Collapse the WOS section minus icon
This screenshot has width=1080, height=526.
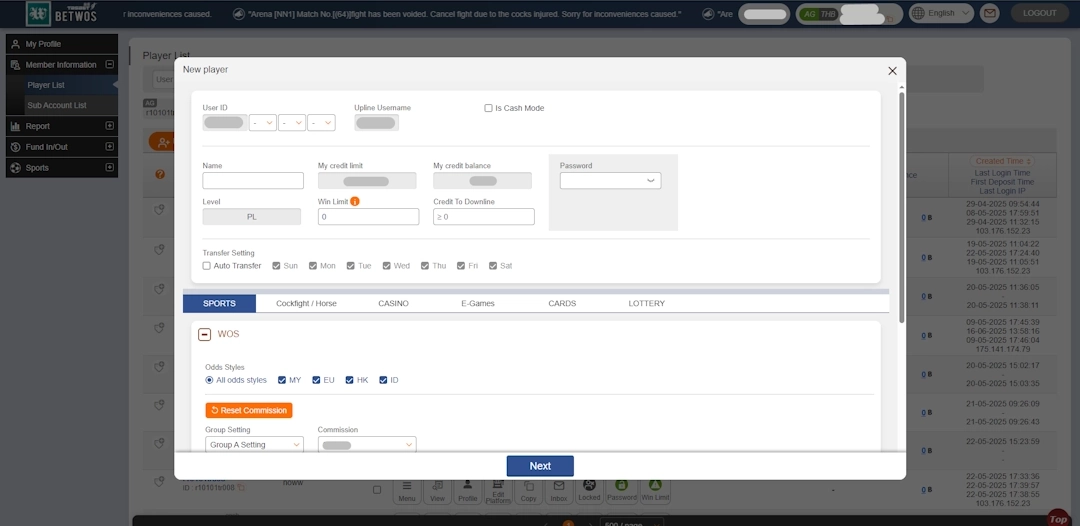pyautogui.click(x=205, y=335)
